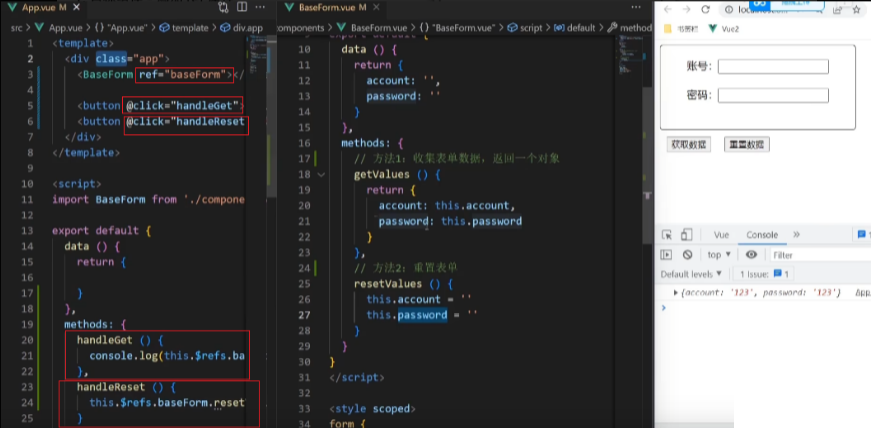Click the default breadcrumb in BaseForm.vue
This screenshot has width=871, height=428.
[x=574, y=28]
